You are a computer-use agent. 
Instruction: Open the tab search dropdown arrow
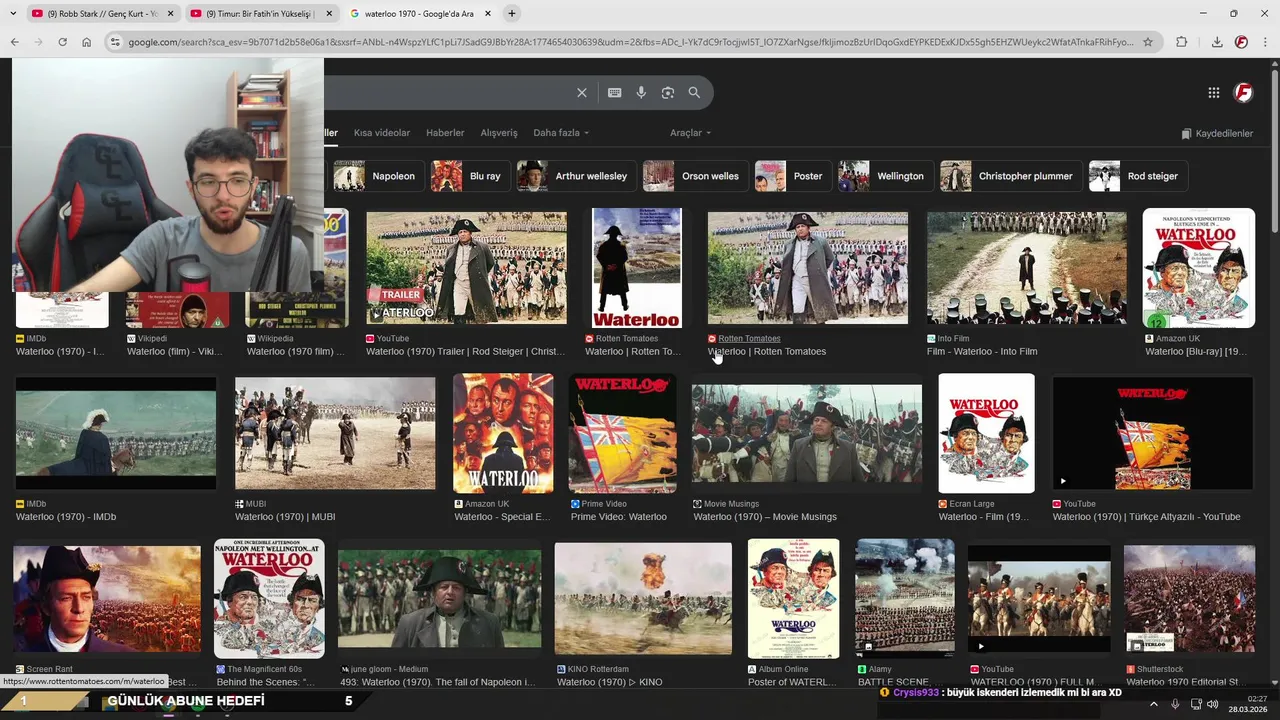click(13, 14)
